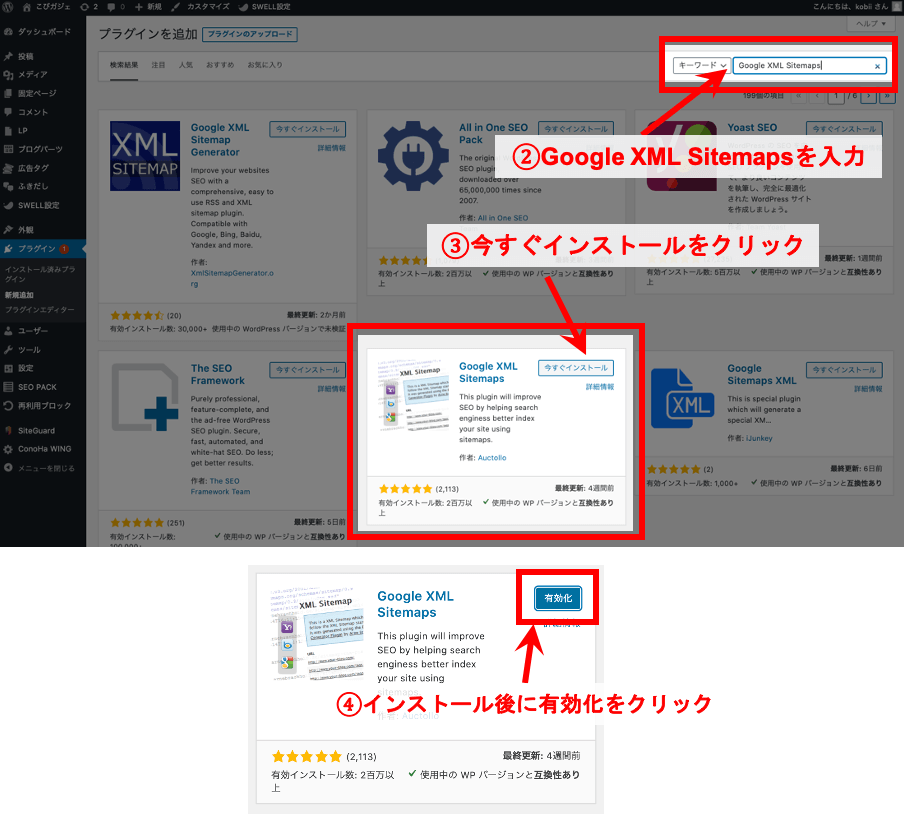This screenshot has width=904, height=814.
Task: Open the updates indicator showing 2
Action: click(x=89, y=7)
